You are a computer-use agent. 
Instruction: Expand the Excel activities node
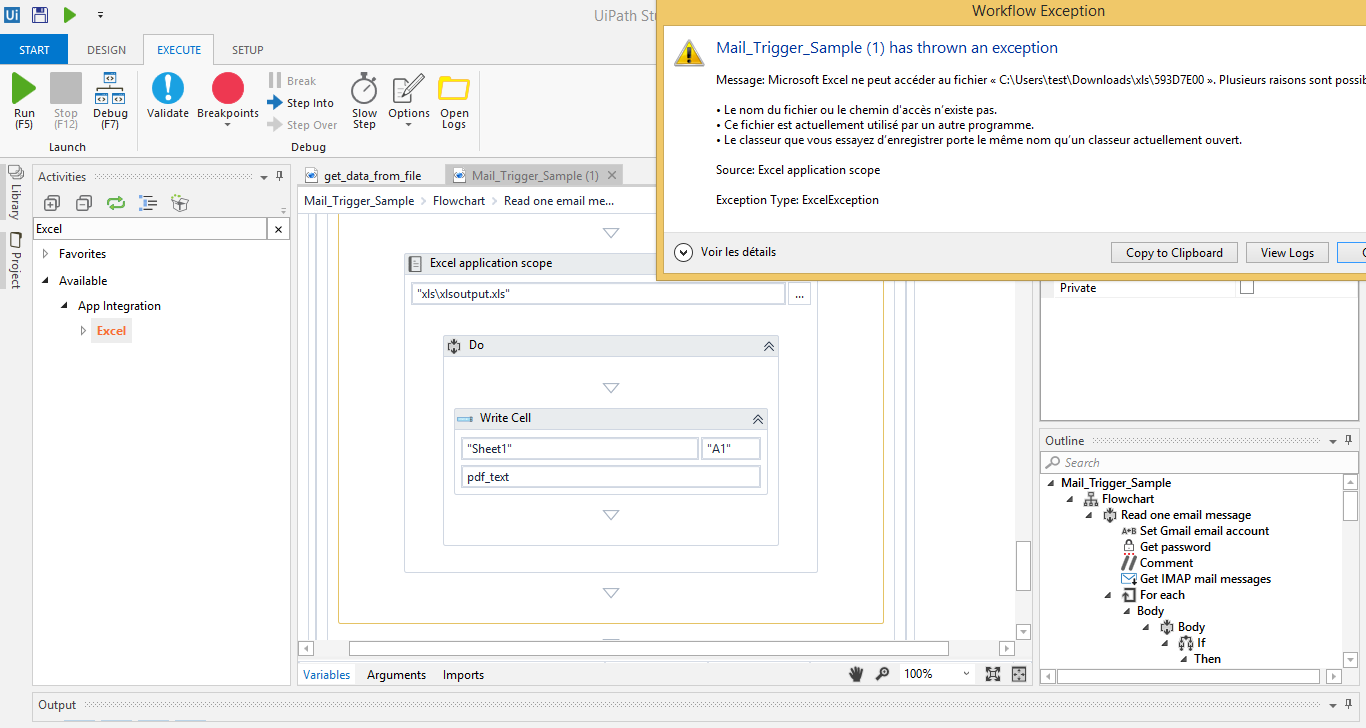point(84,331)
